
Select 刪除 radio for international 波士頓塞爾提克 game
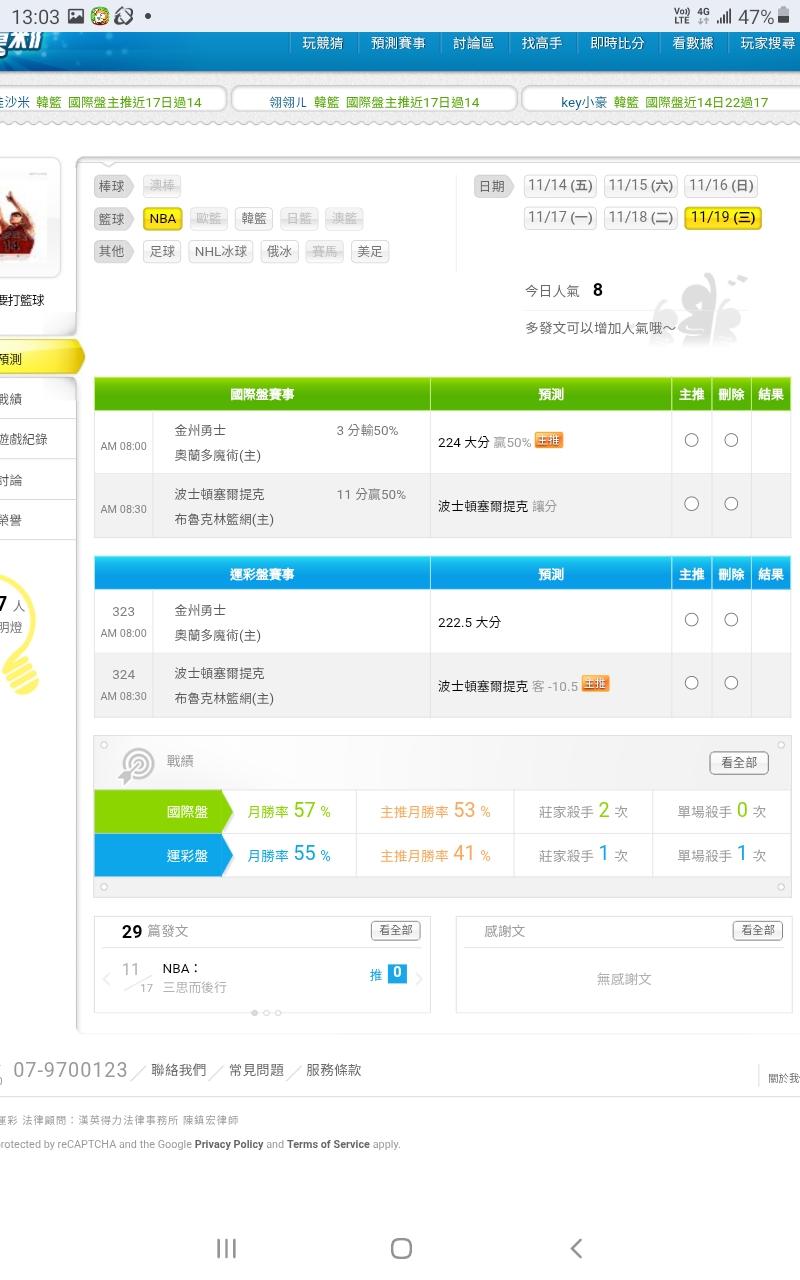(x=731, y=504)
